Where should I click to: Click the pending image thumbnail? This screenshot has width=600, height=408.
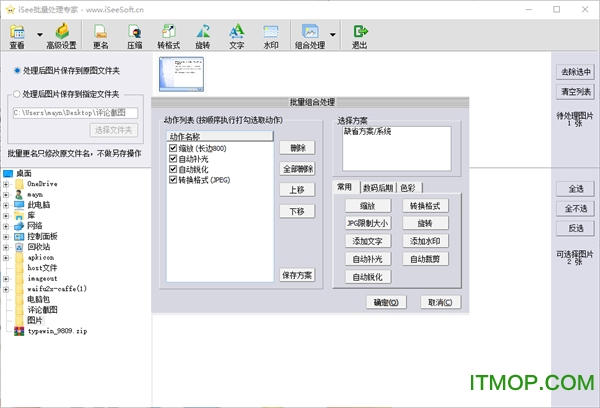point(181,74)
